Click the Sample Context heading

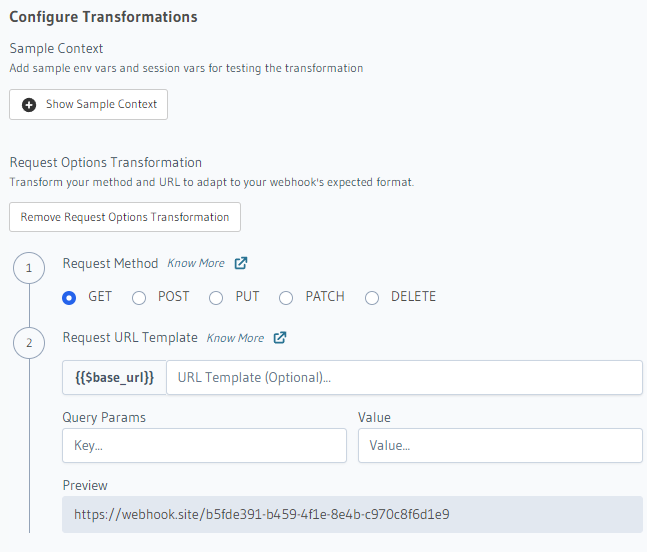pyautogui.click(x=56, y=48)
